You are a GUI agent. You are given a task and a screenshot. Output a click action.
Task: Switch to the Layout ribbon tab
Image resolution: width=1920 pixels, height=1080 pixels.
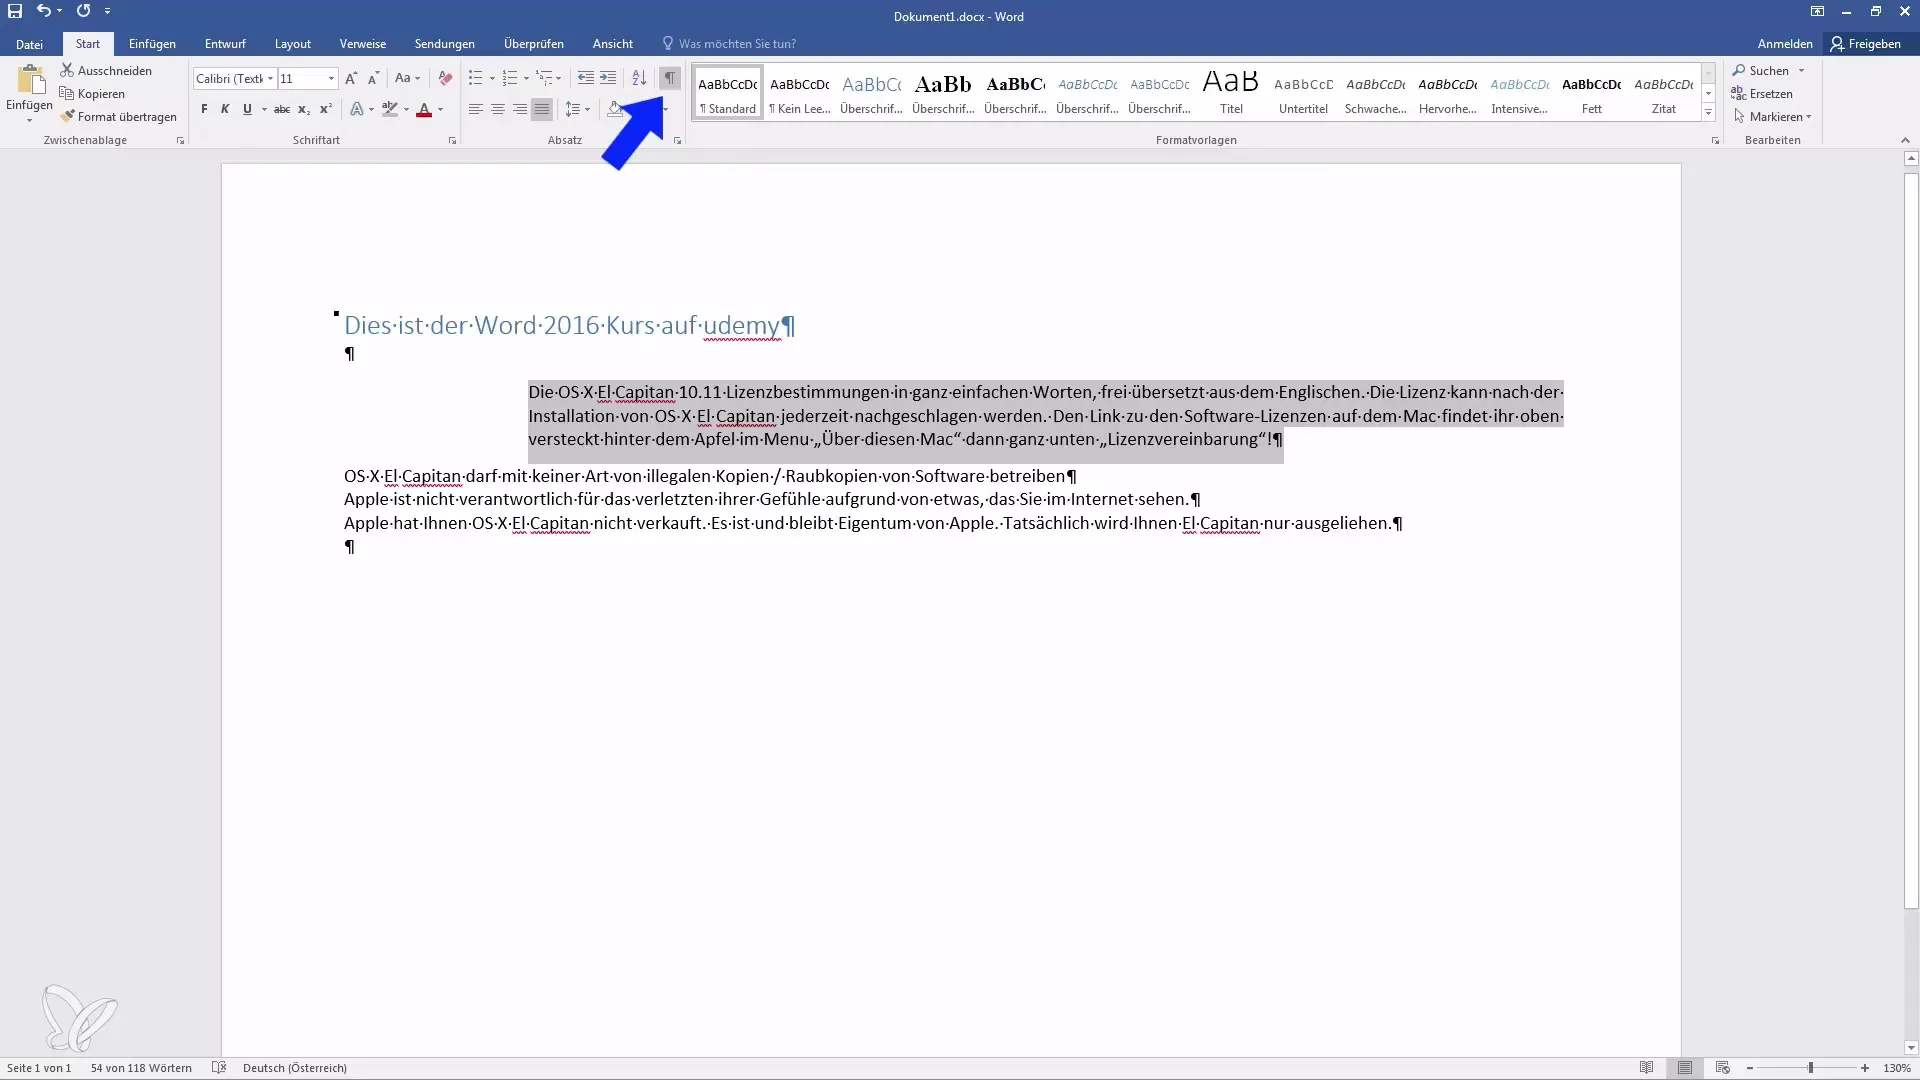(293, 44)
